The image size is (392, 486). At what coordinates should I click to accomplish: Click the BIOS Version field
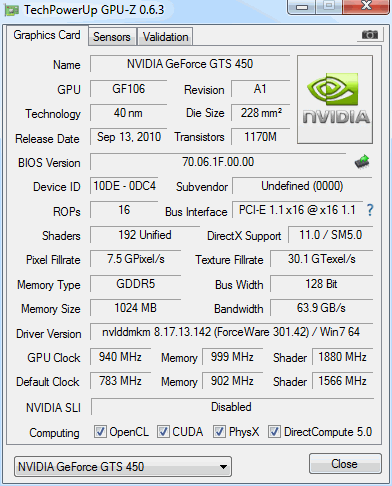(218, 162)
